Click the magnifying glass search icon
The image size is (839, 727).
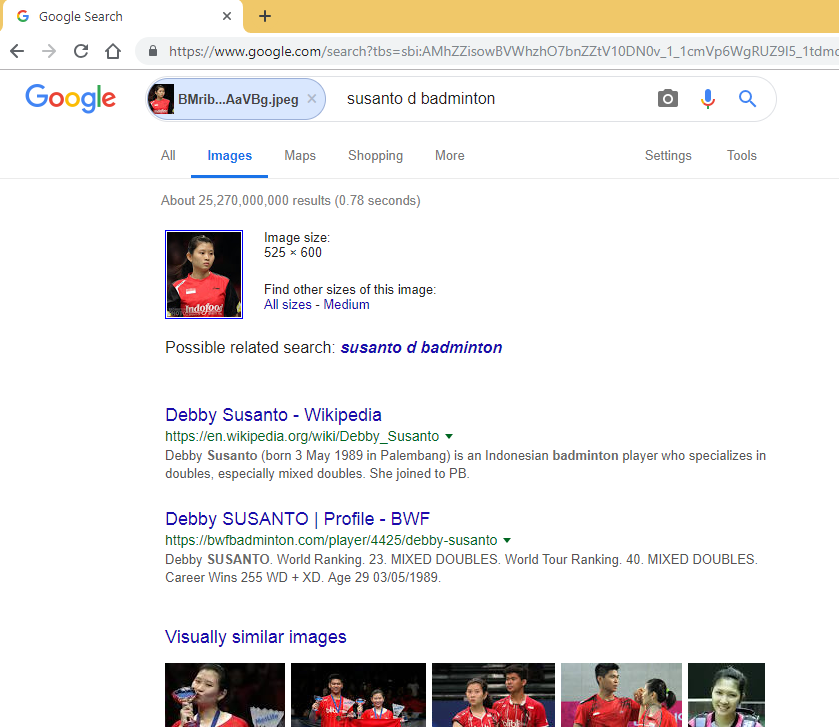[x=747, y=98]
